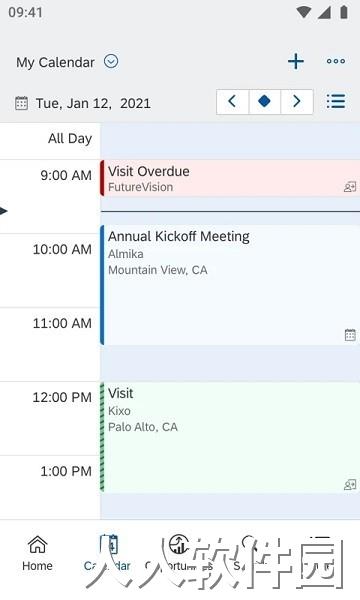
Task: Switch to list view icon
Action: (x=336, y=101)
